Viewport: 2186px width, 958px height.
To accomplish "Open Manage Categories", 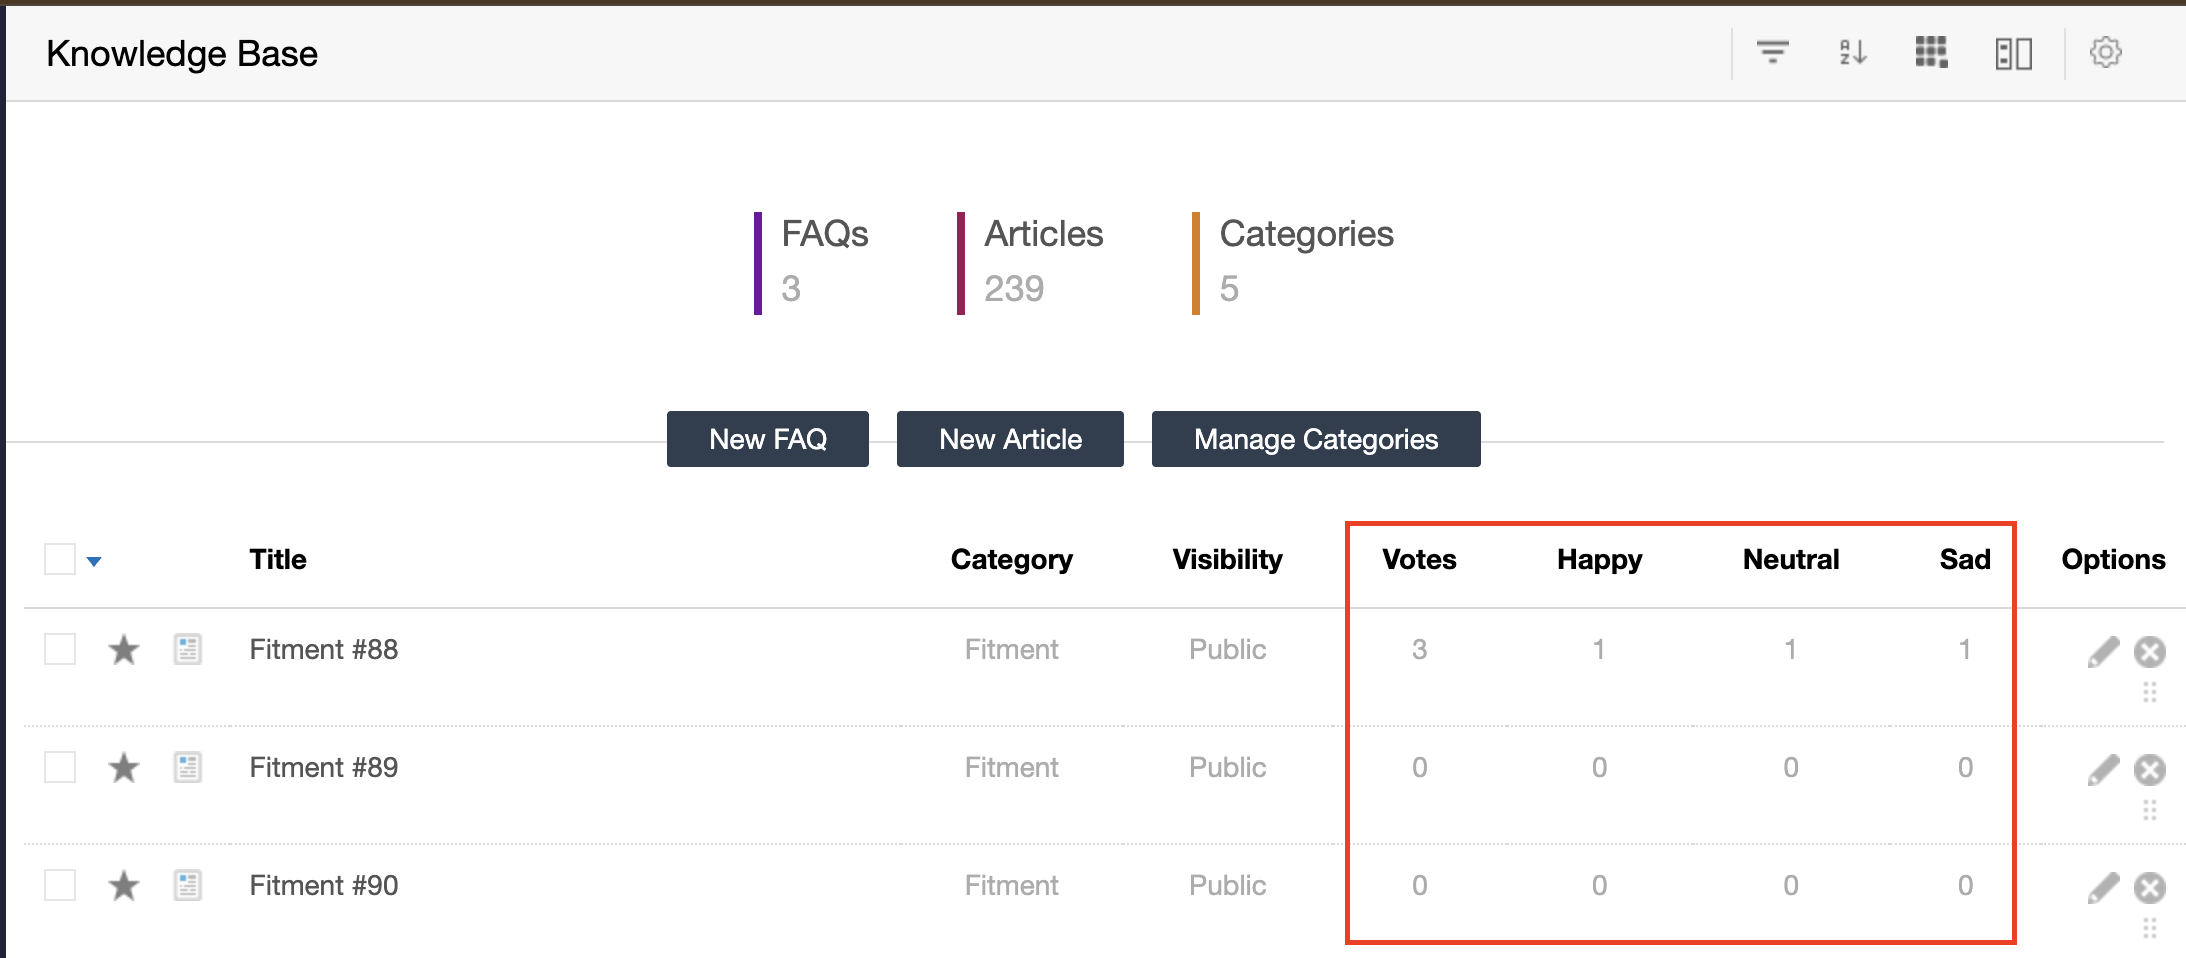I will 1315,439.
